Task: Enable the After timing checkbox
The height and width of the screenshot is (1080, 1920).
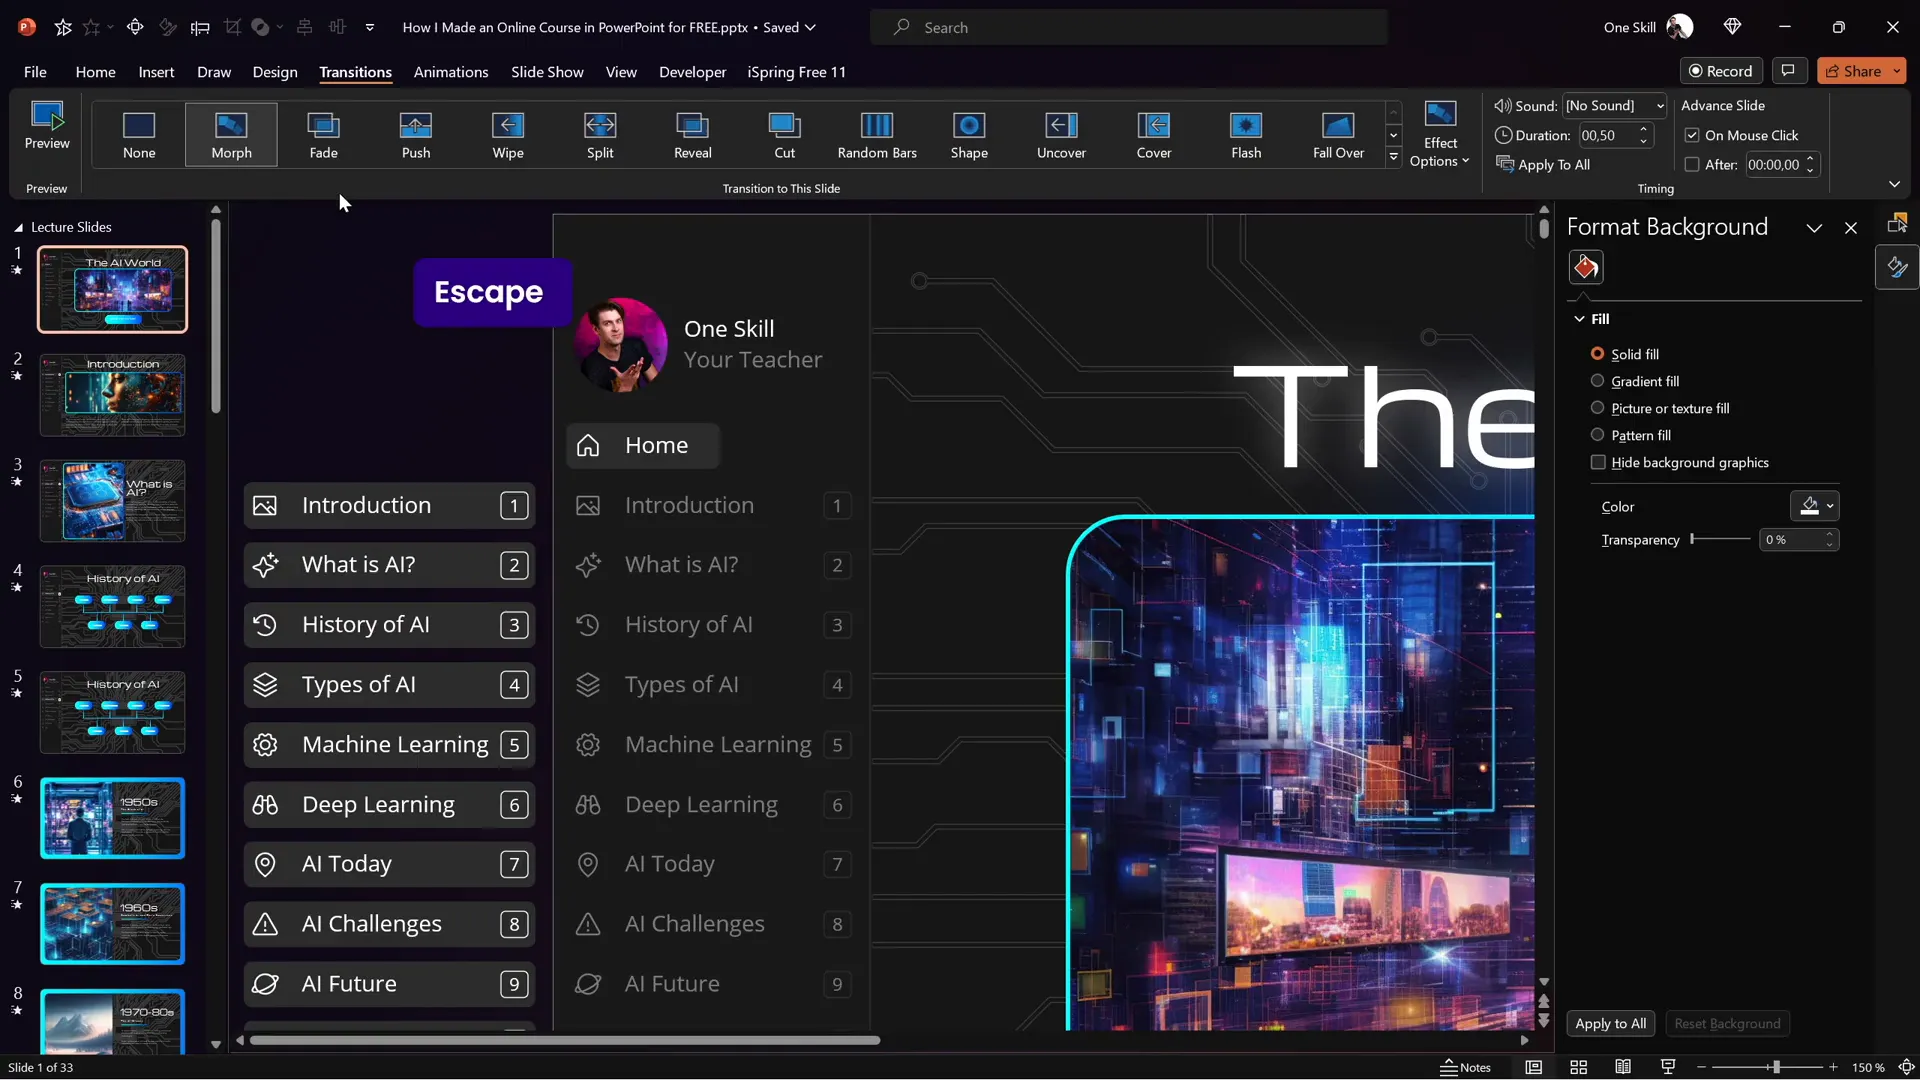Action: (x=1692, y=164)
